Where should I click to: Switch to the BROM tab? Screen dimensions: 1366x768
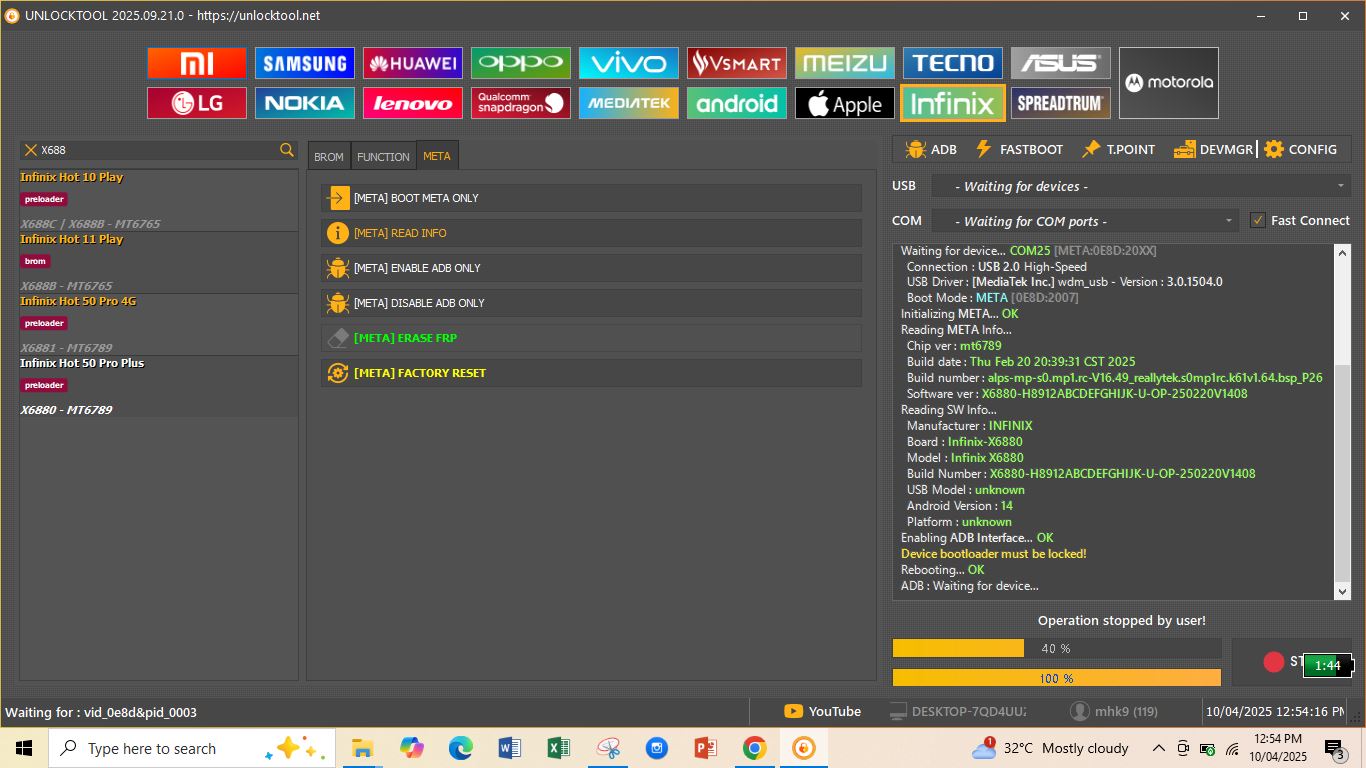[x=329, y=156]
